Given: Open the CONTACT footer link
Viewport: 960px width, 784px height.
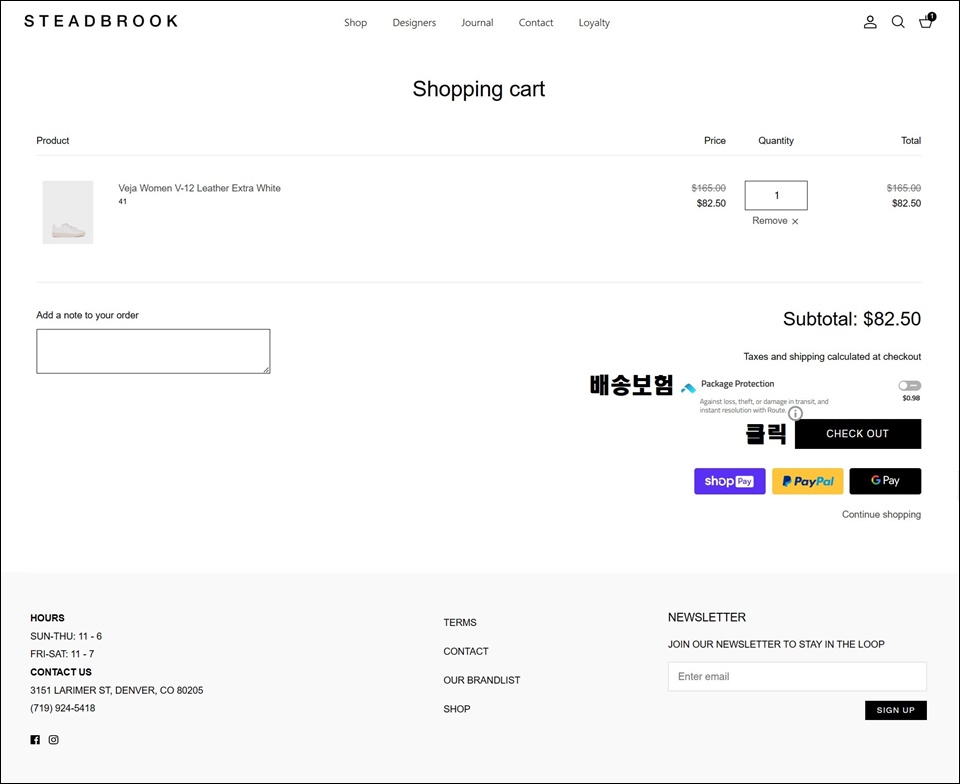Looking at the screenshot, I should [466, 651].
